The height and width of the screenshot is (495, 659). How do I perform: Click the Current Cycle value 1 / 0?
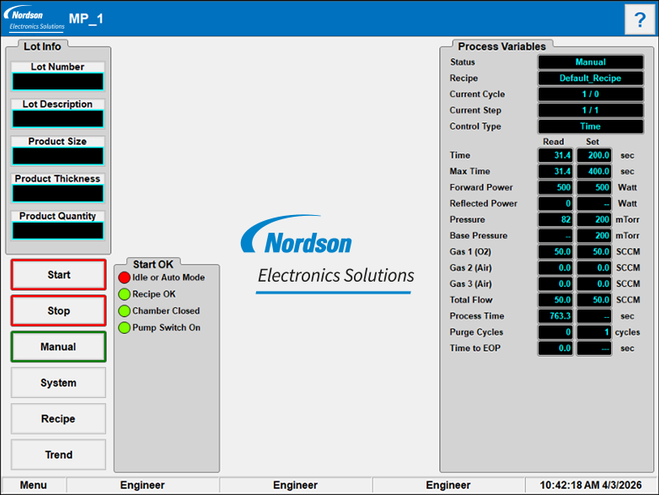[x=590, y=94]
